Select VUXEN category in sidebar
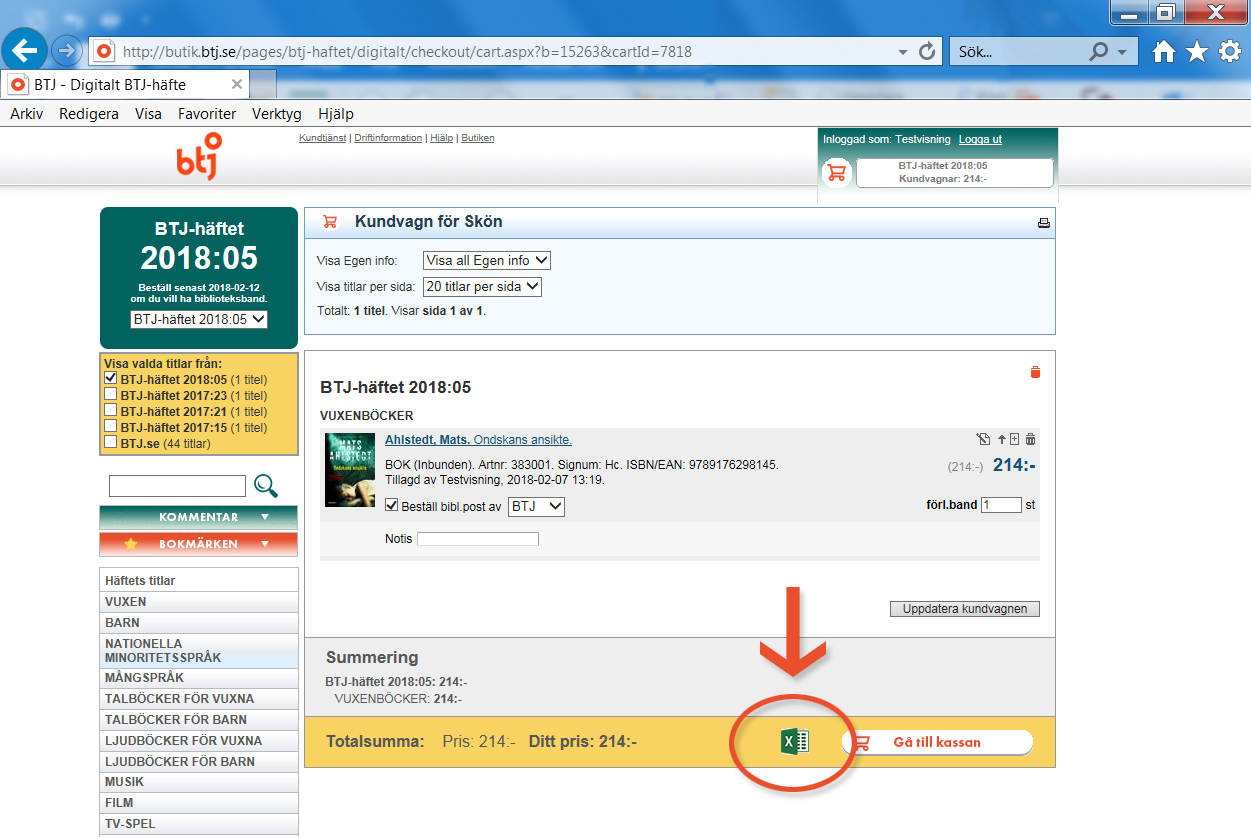Viewport: 1251px width, 837px height. [x=199, y=602]
